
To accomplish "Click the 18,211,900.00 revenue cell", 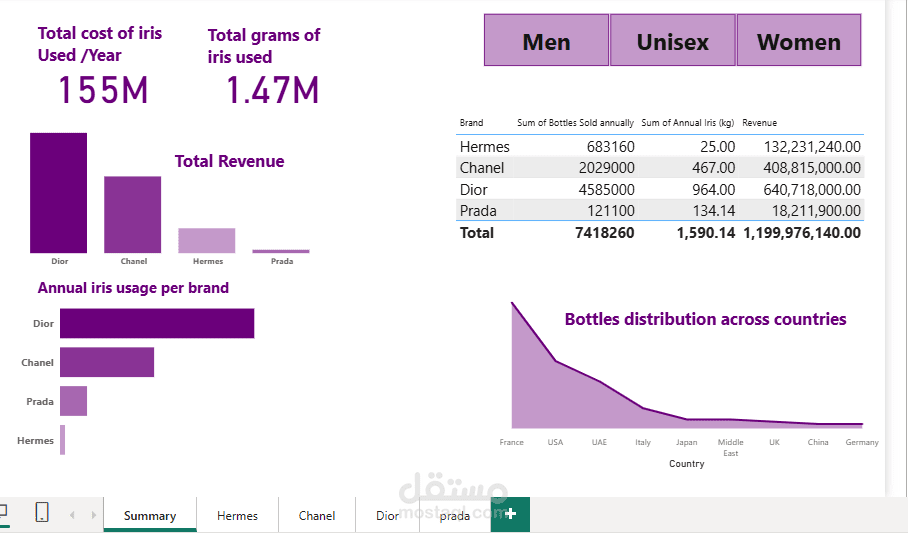I will (x=816, y=211).
